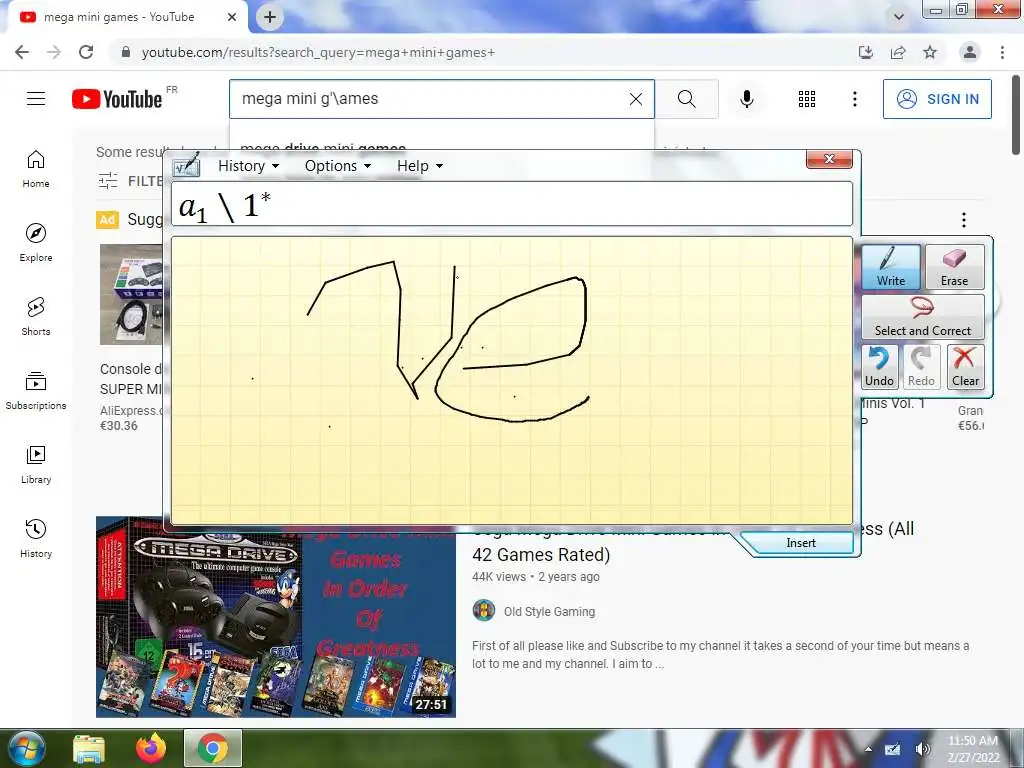Open the Options menu in Math Input Panel
This screenshot has width=1024, height=768.
[338, 166]
